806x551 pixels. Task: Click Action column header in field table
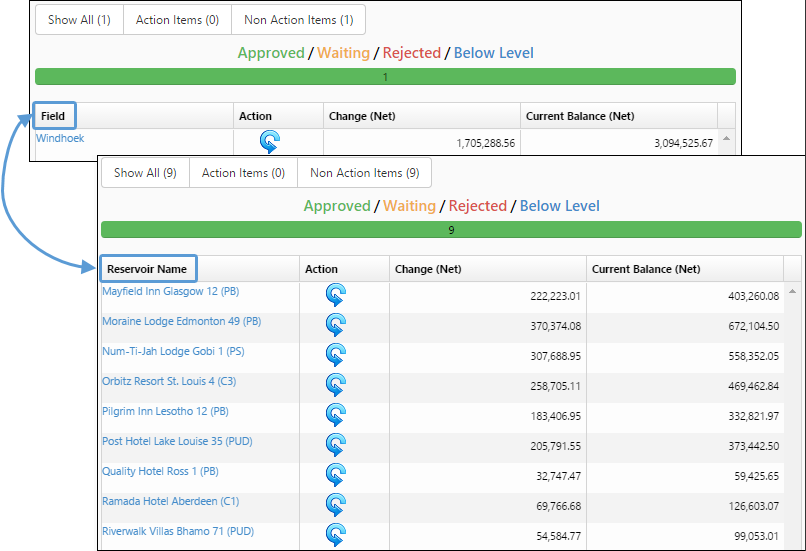pyautogui.click(x=278, y=116)
